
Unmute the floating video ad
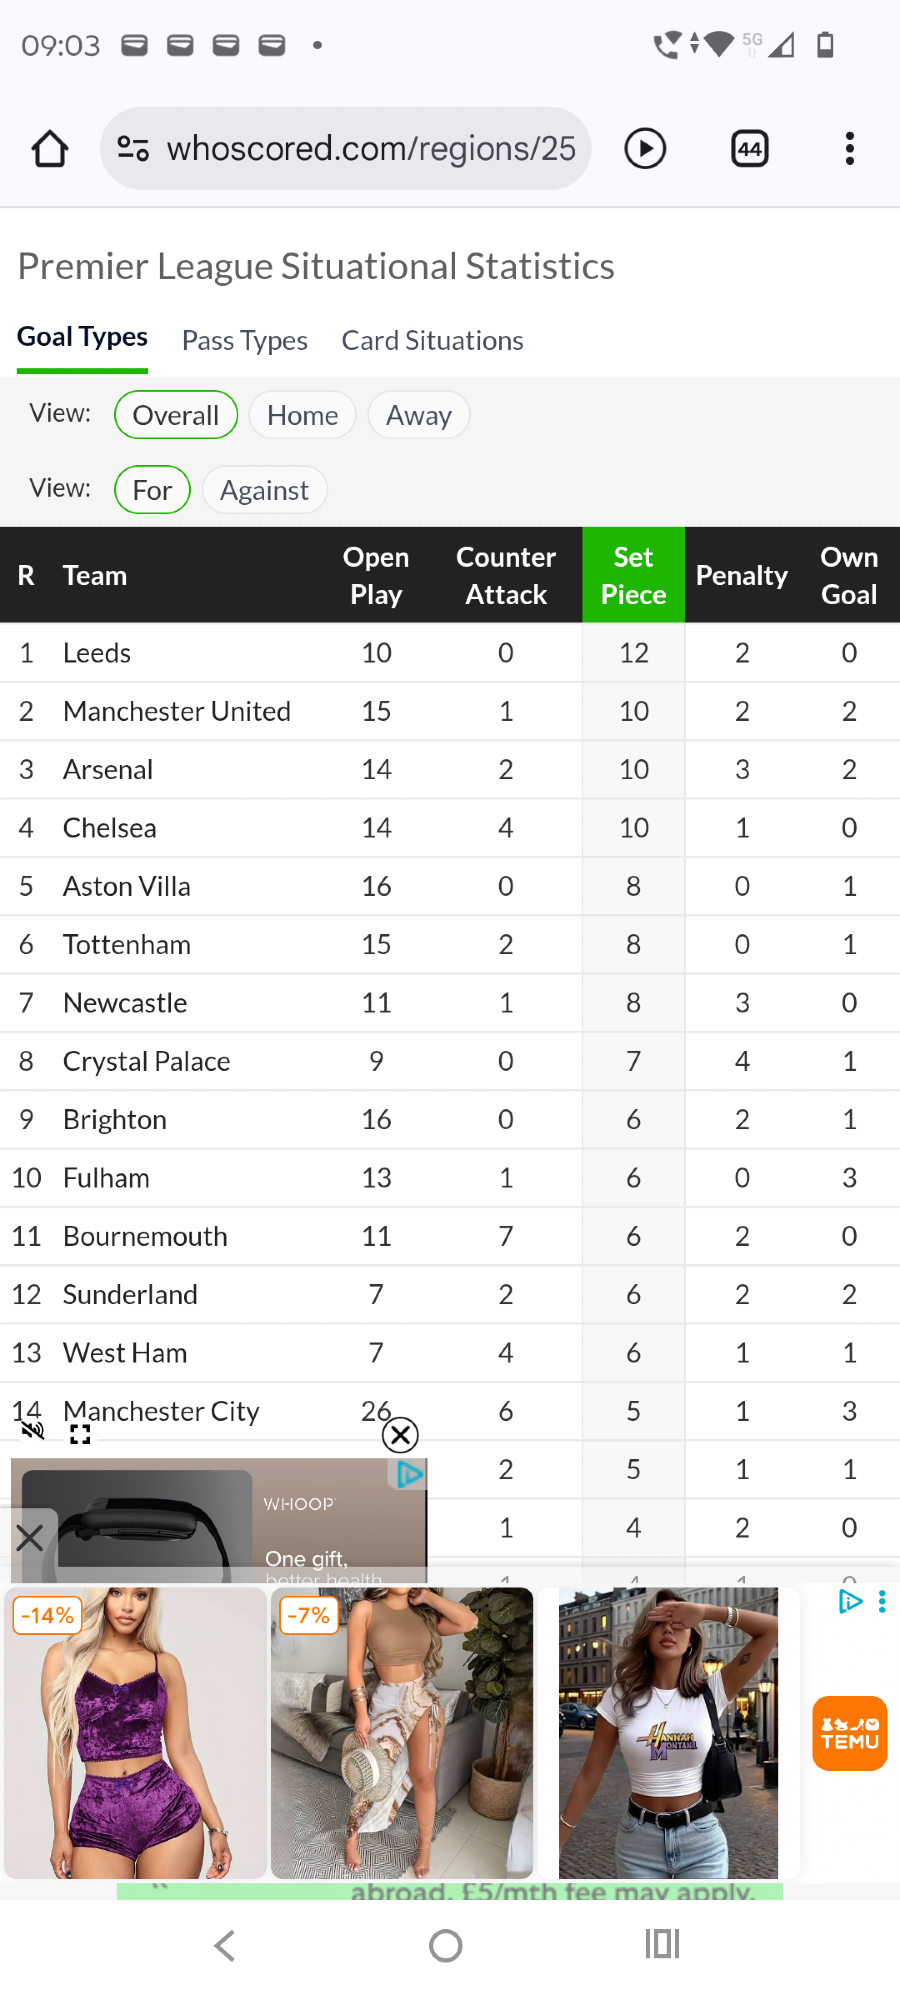[x=33, y=1430]
